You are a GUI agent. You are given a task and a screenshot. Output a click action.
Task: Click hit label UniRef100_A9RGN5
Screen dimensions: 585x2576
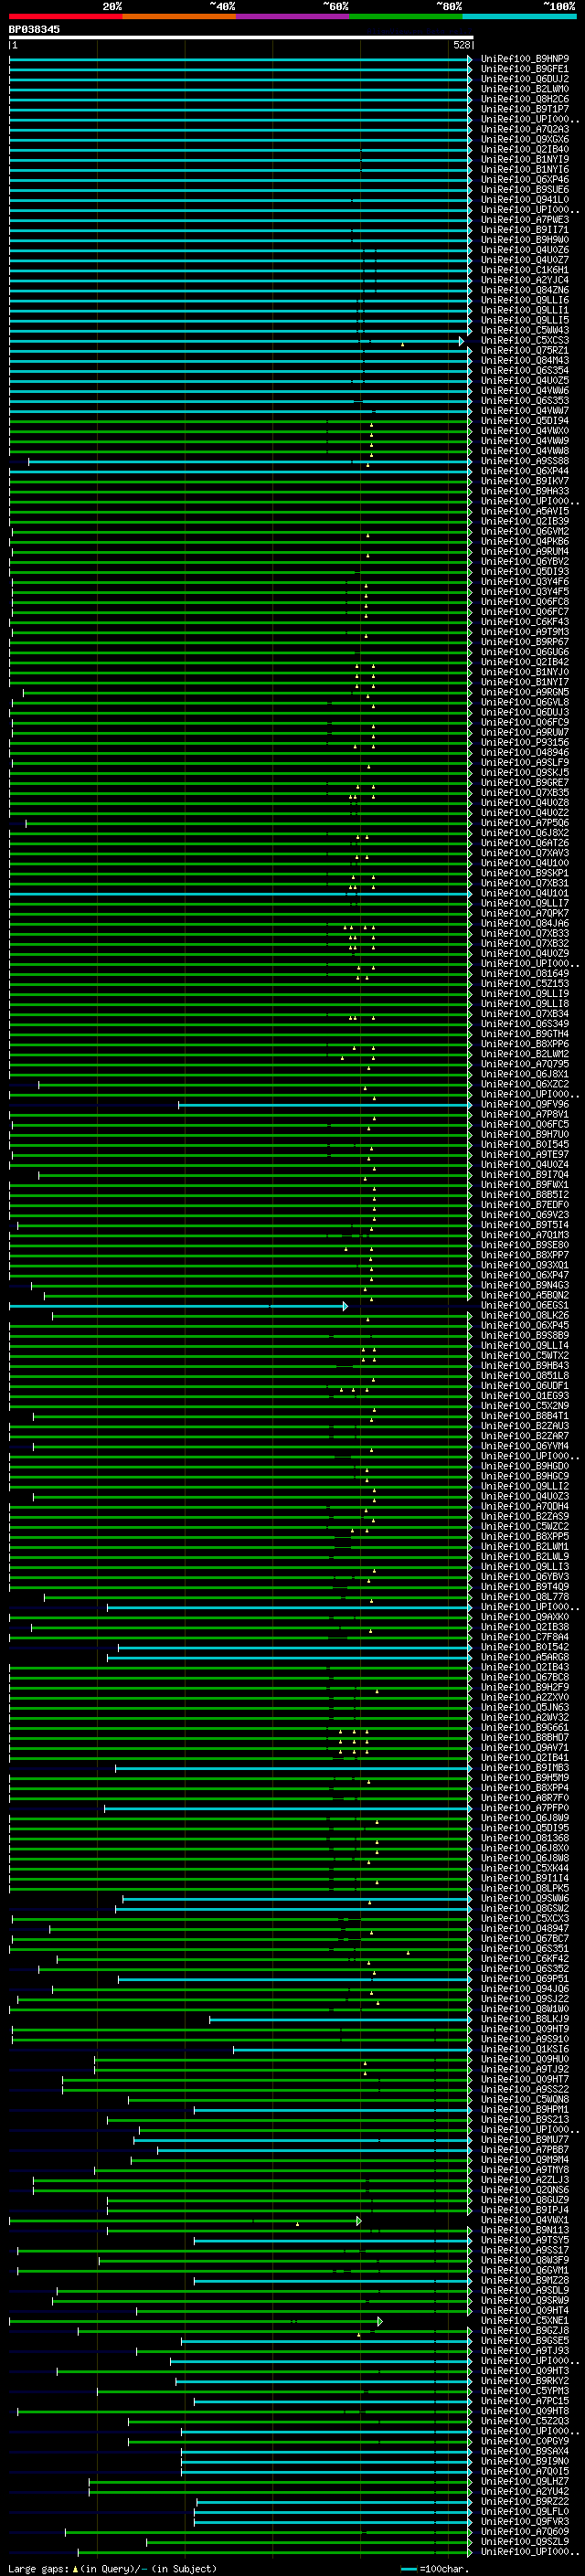pos(525,692)
